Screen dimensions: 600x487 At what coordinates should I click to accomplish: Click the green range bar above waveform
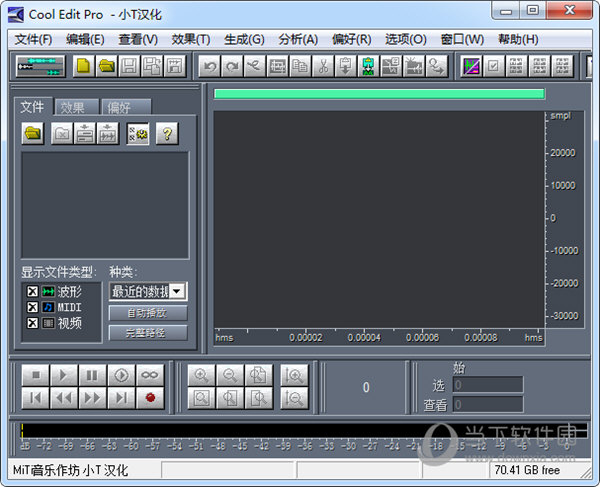[x=379, y=94]
